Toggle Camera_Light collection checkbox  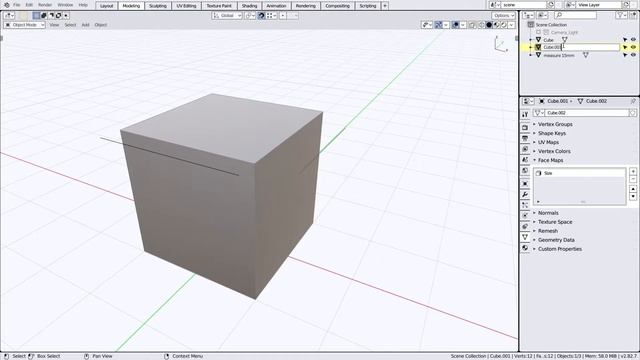tap(538, 32)
